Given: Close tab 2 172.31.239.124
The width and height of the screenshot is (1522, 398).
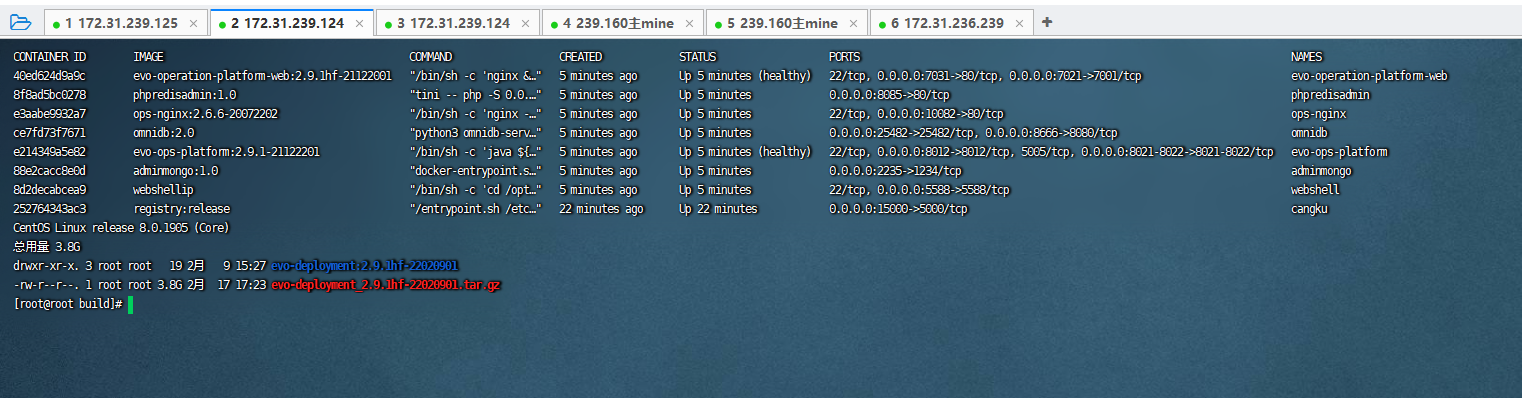Looking at the screenshot, I should [359, 23].
